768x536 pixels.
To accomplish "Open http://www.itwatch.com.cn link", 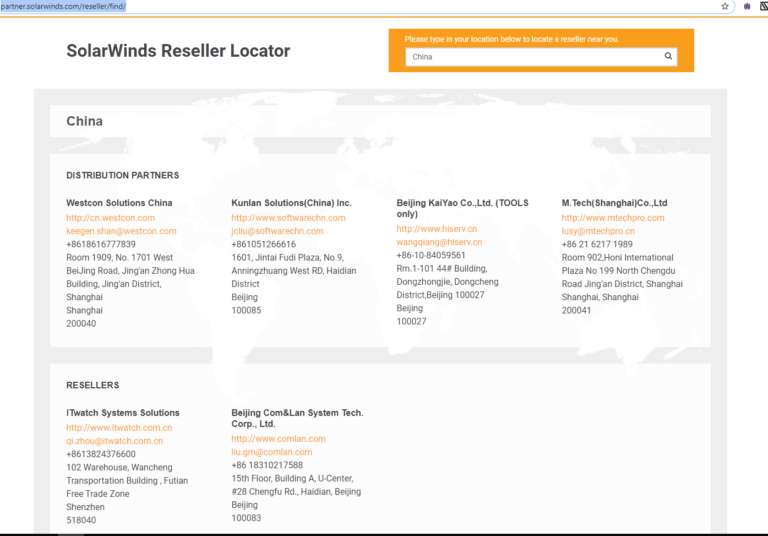I will tap(120, 428).
